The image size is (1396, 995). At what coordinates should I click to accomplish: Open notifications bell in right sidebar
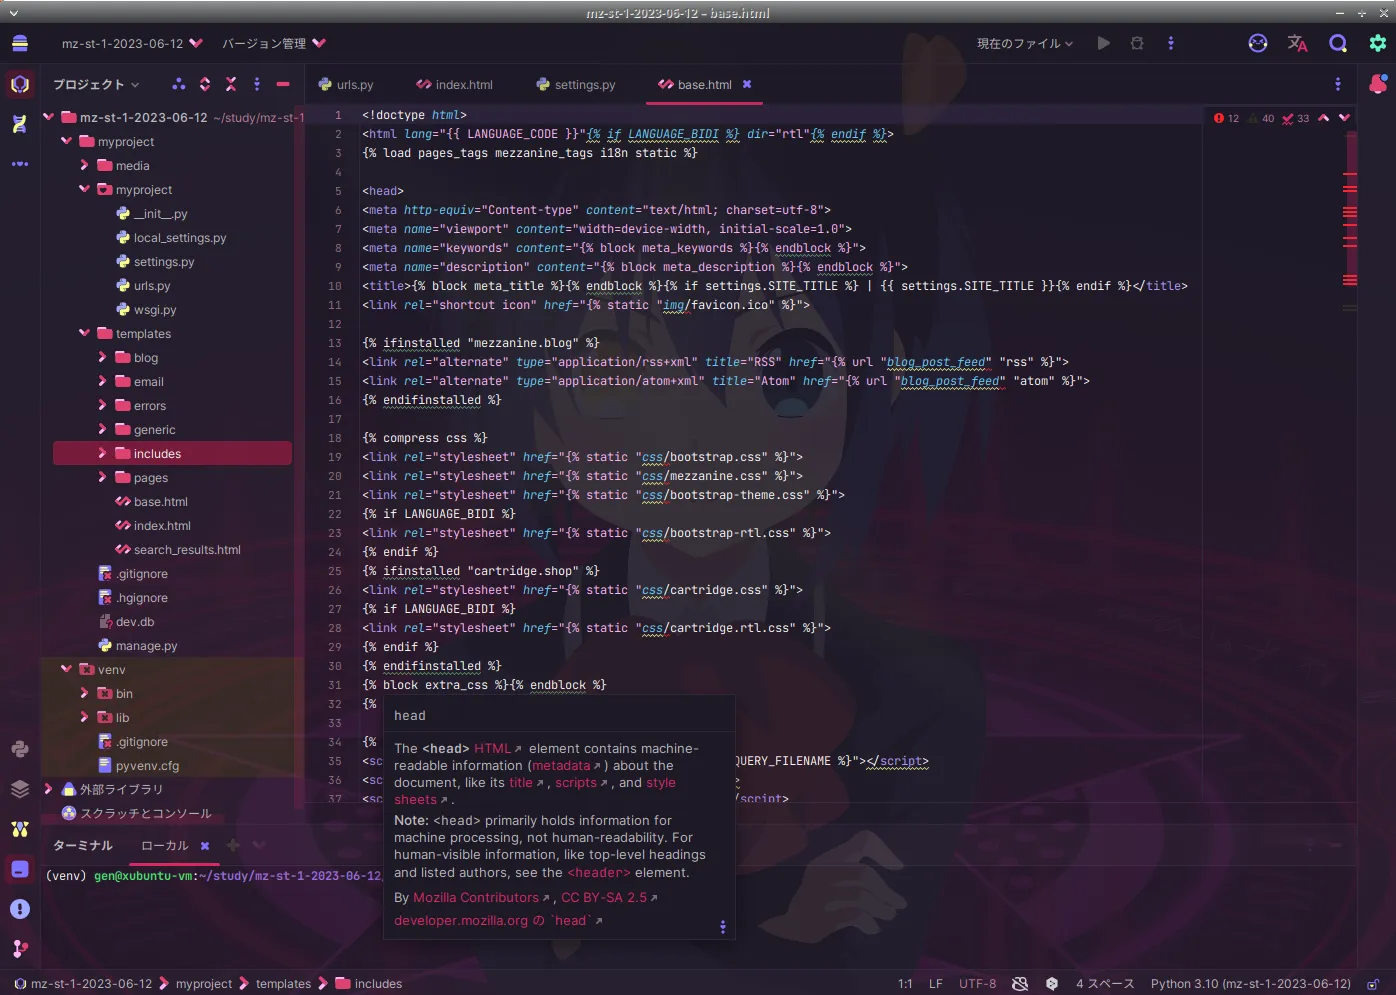coord(1377,85)
